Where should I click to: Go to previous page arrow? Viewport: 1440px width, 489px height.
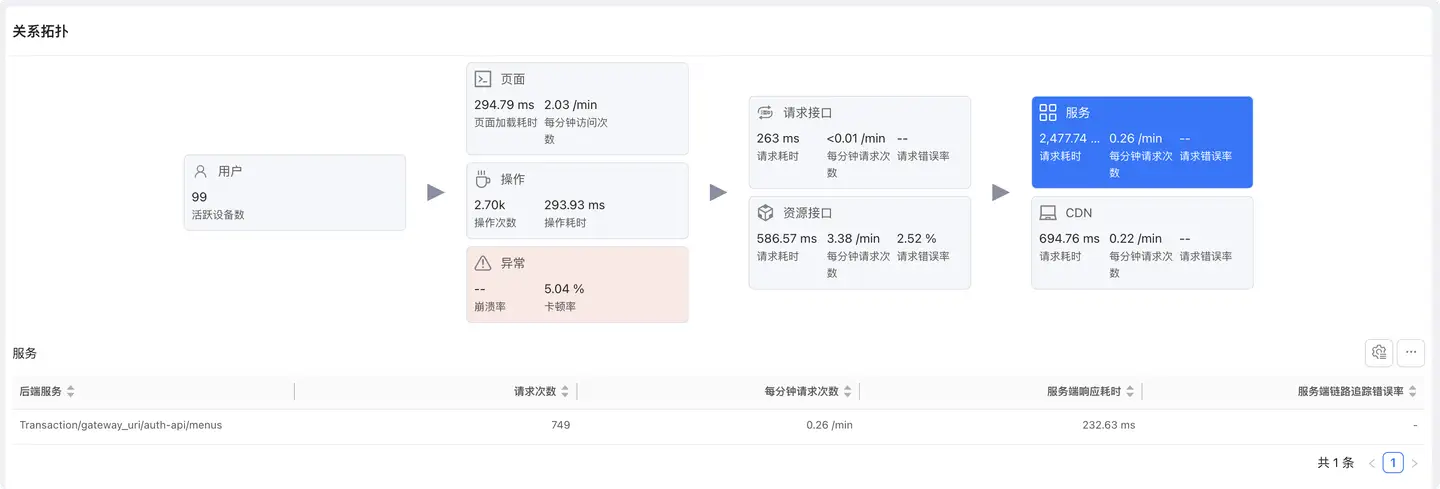pyautogui.click(x=1372, y=463)
